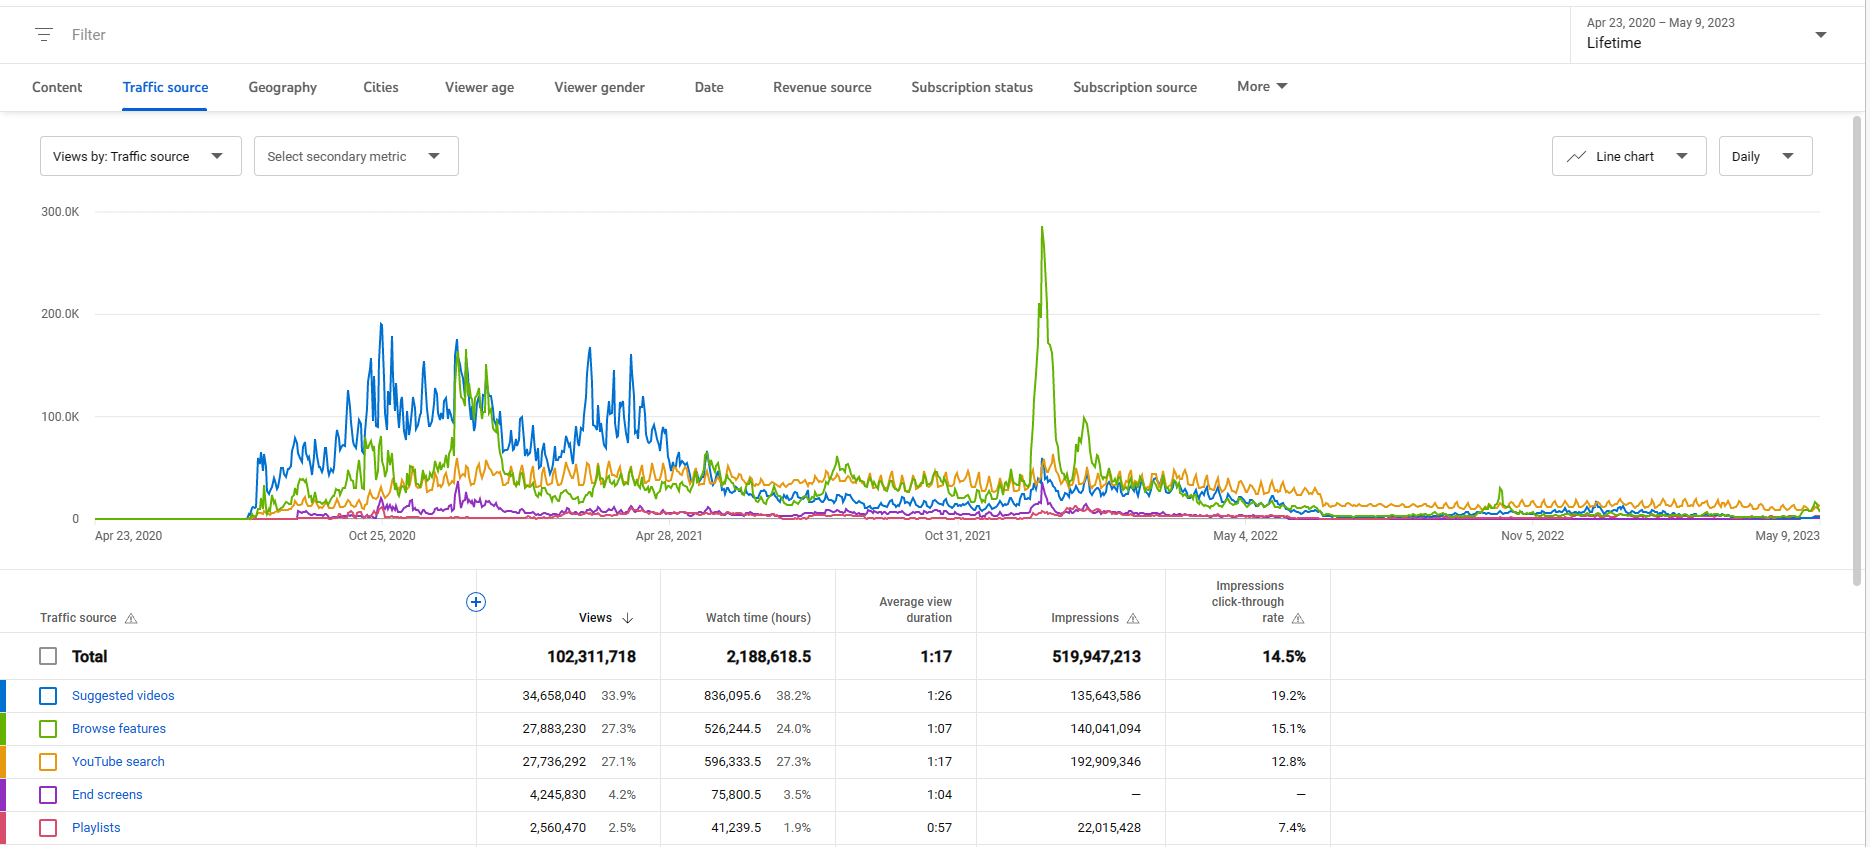
Task: Expand the Daily granularity dropdown
Action: click(x=1764, y=157)
